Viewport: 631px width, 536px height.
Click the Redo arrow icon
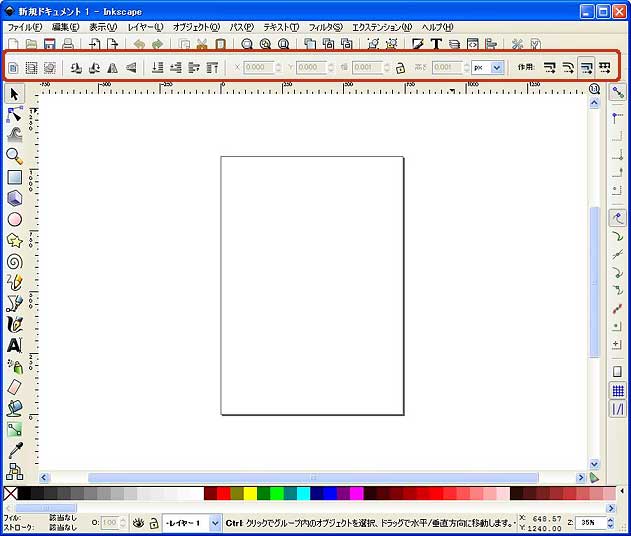157,43
